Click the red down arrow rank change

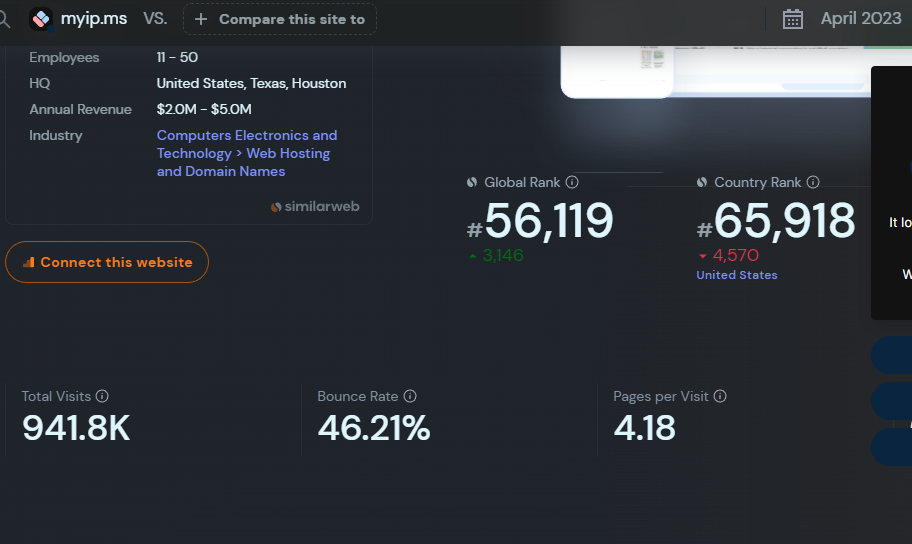pos(703,256)
